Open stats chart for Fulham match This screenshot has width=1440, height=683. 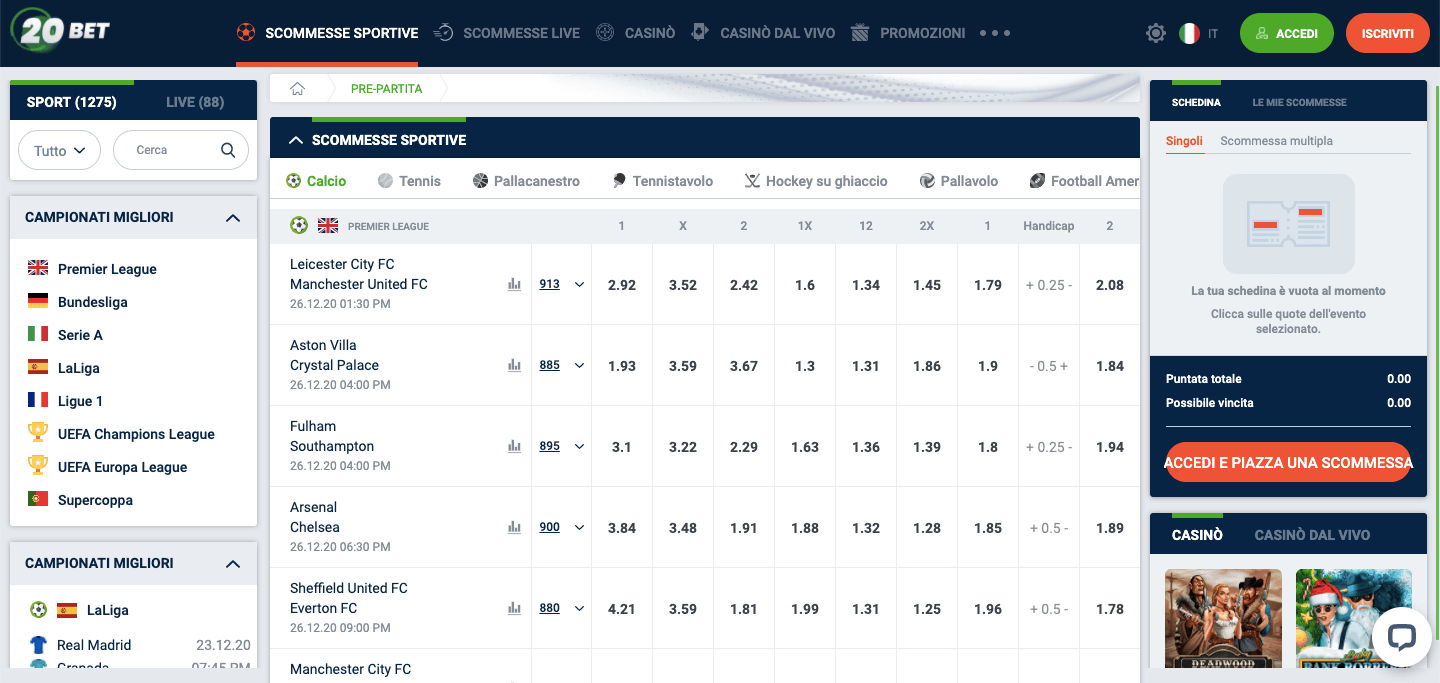click(514, 447)
